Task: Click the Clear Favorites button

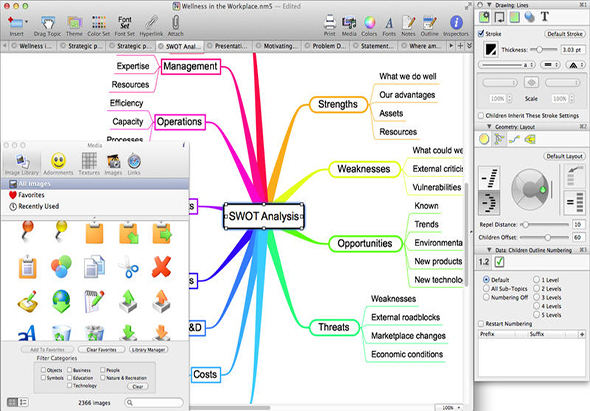Action: point(101,350)
